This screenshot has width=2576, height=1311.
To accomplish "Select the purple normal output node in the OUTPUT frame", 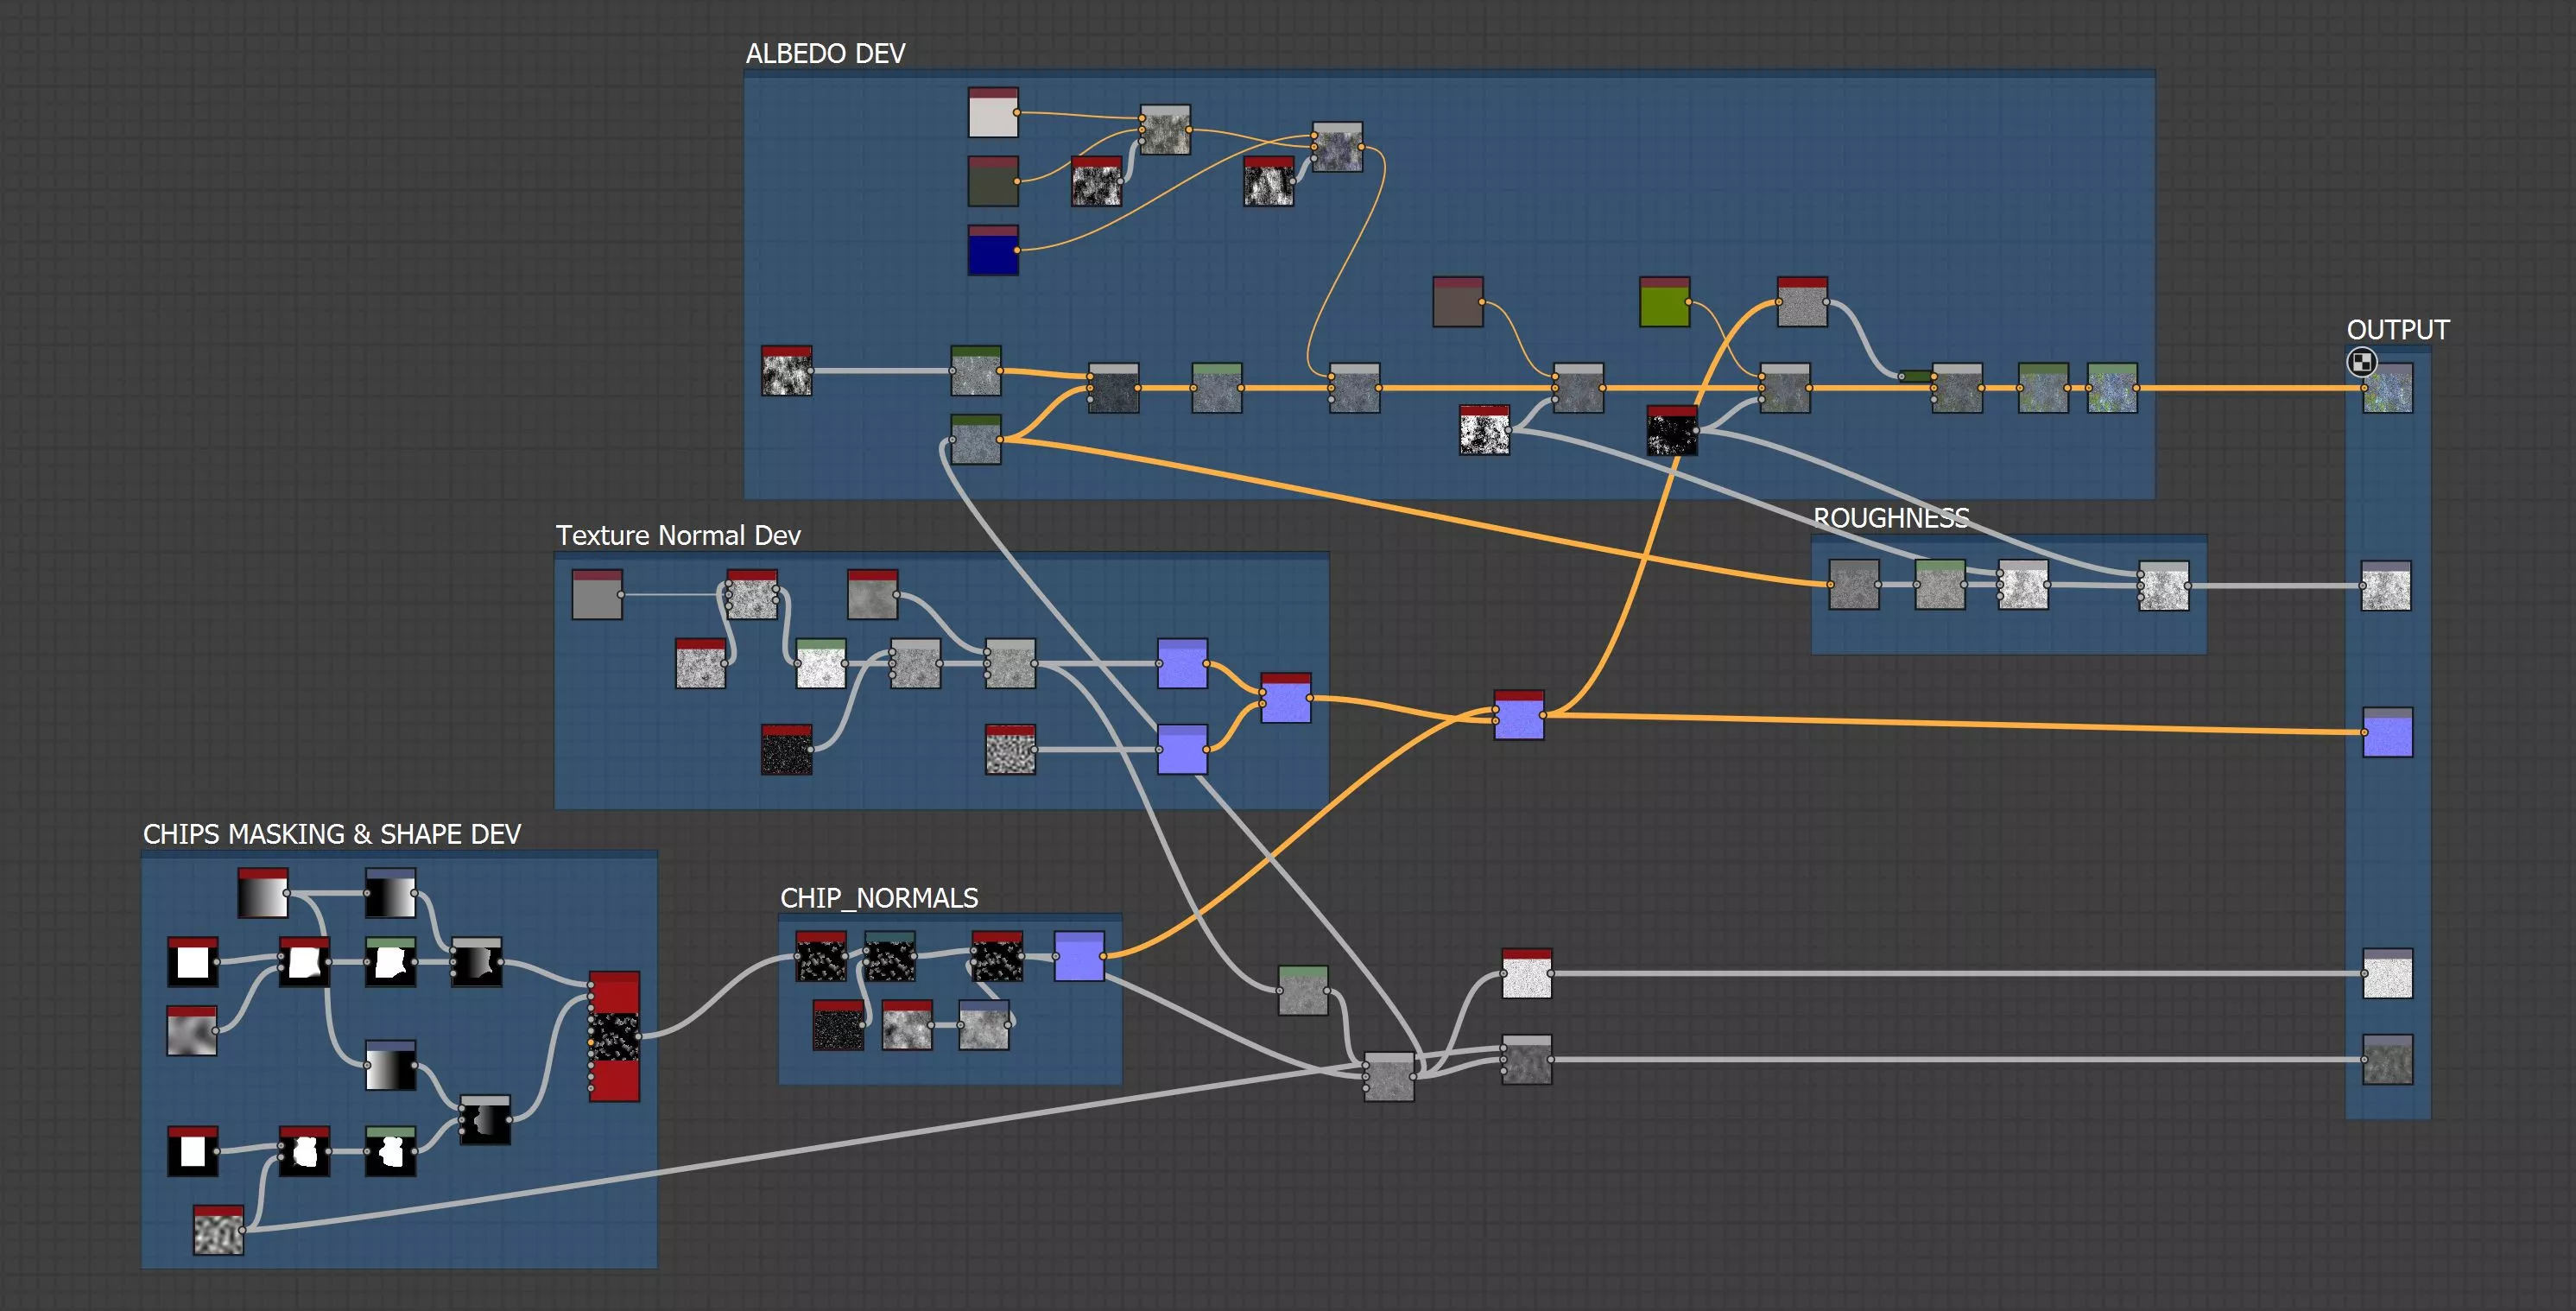I will click(2387, 733).
